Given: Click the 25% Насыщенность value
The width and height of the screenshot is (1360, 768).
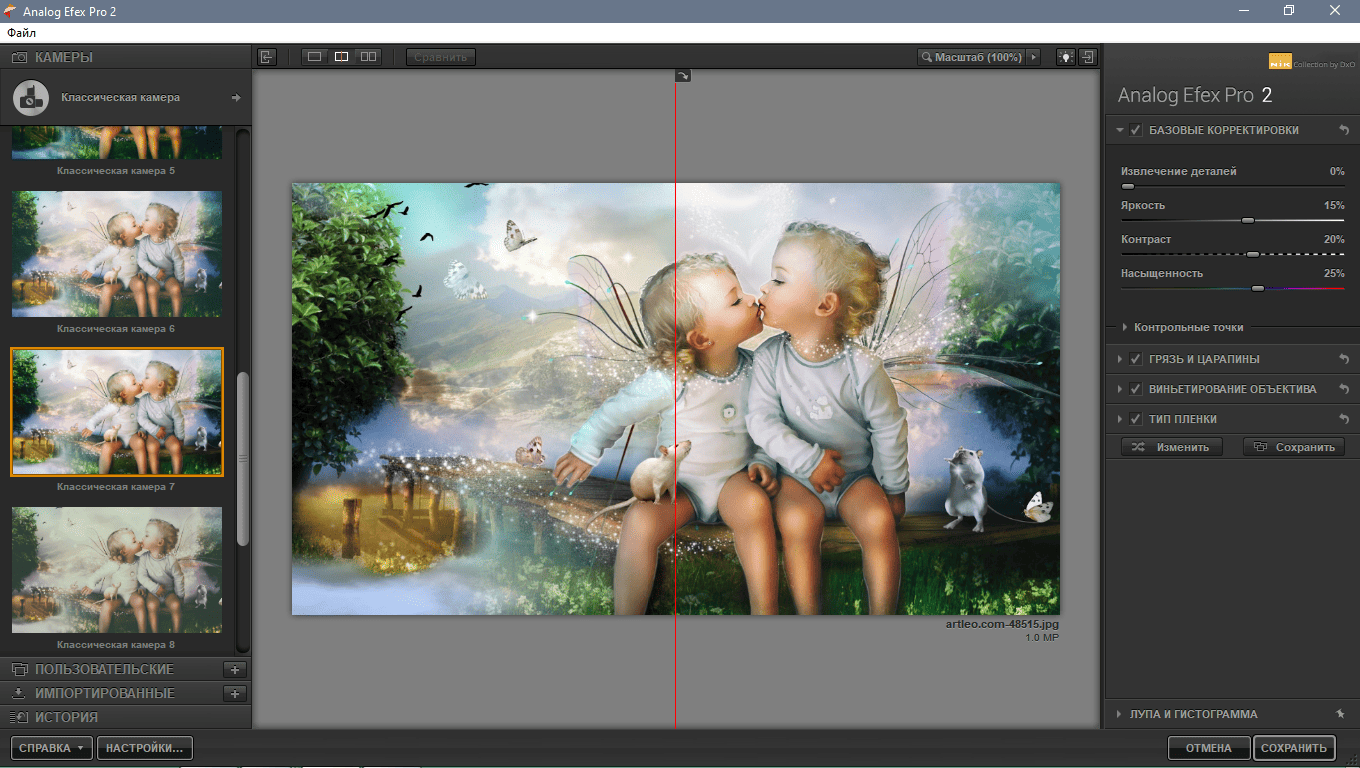Looking at the screenshot, I should coord(1334,273).
